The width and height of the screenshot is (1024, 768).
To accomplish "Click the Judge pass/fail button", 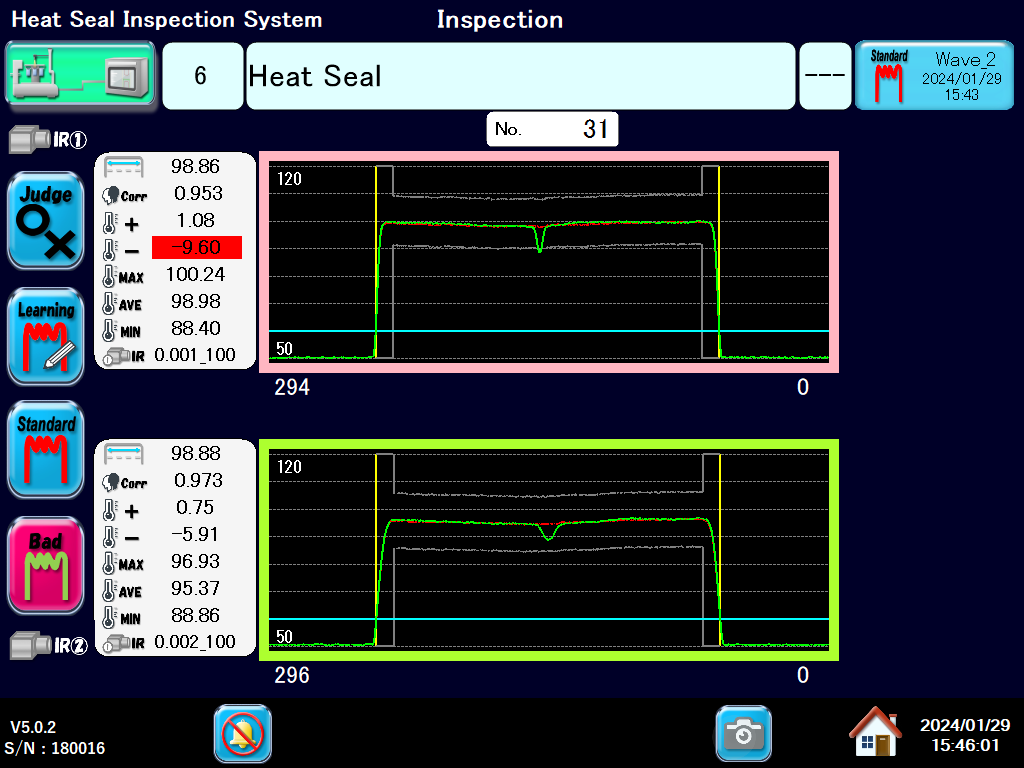I will click(45, 221).
